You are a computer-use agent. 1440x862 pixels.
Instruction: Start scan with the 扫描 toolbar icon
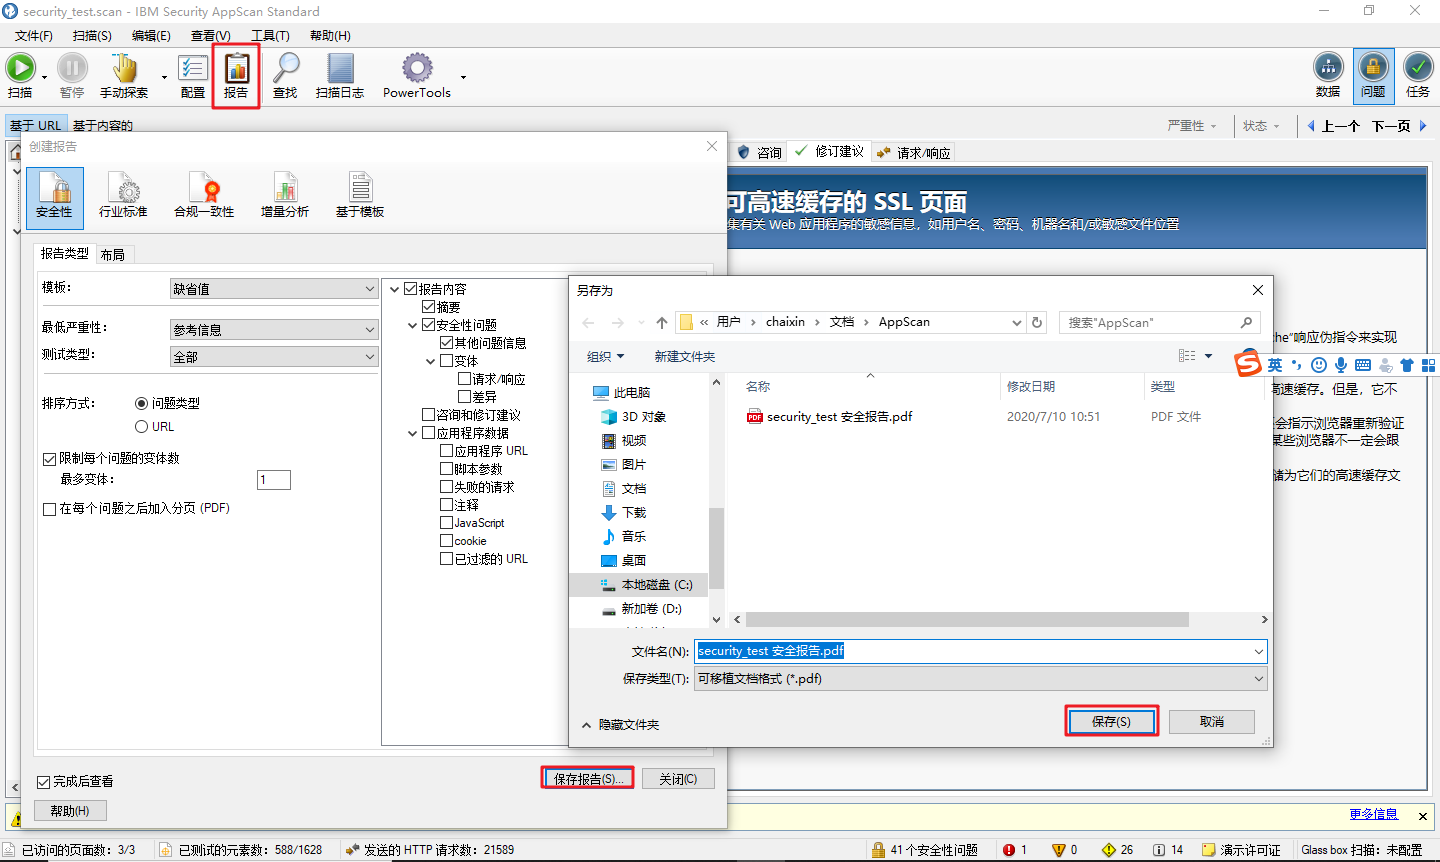point(20,68)
